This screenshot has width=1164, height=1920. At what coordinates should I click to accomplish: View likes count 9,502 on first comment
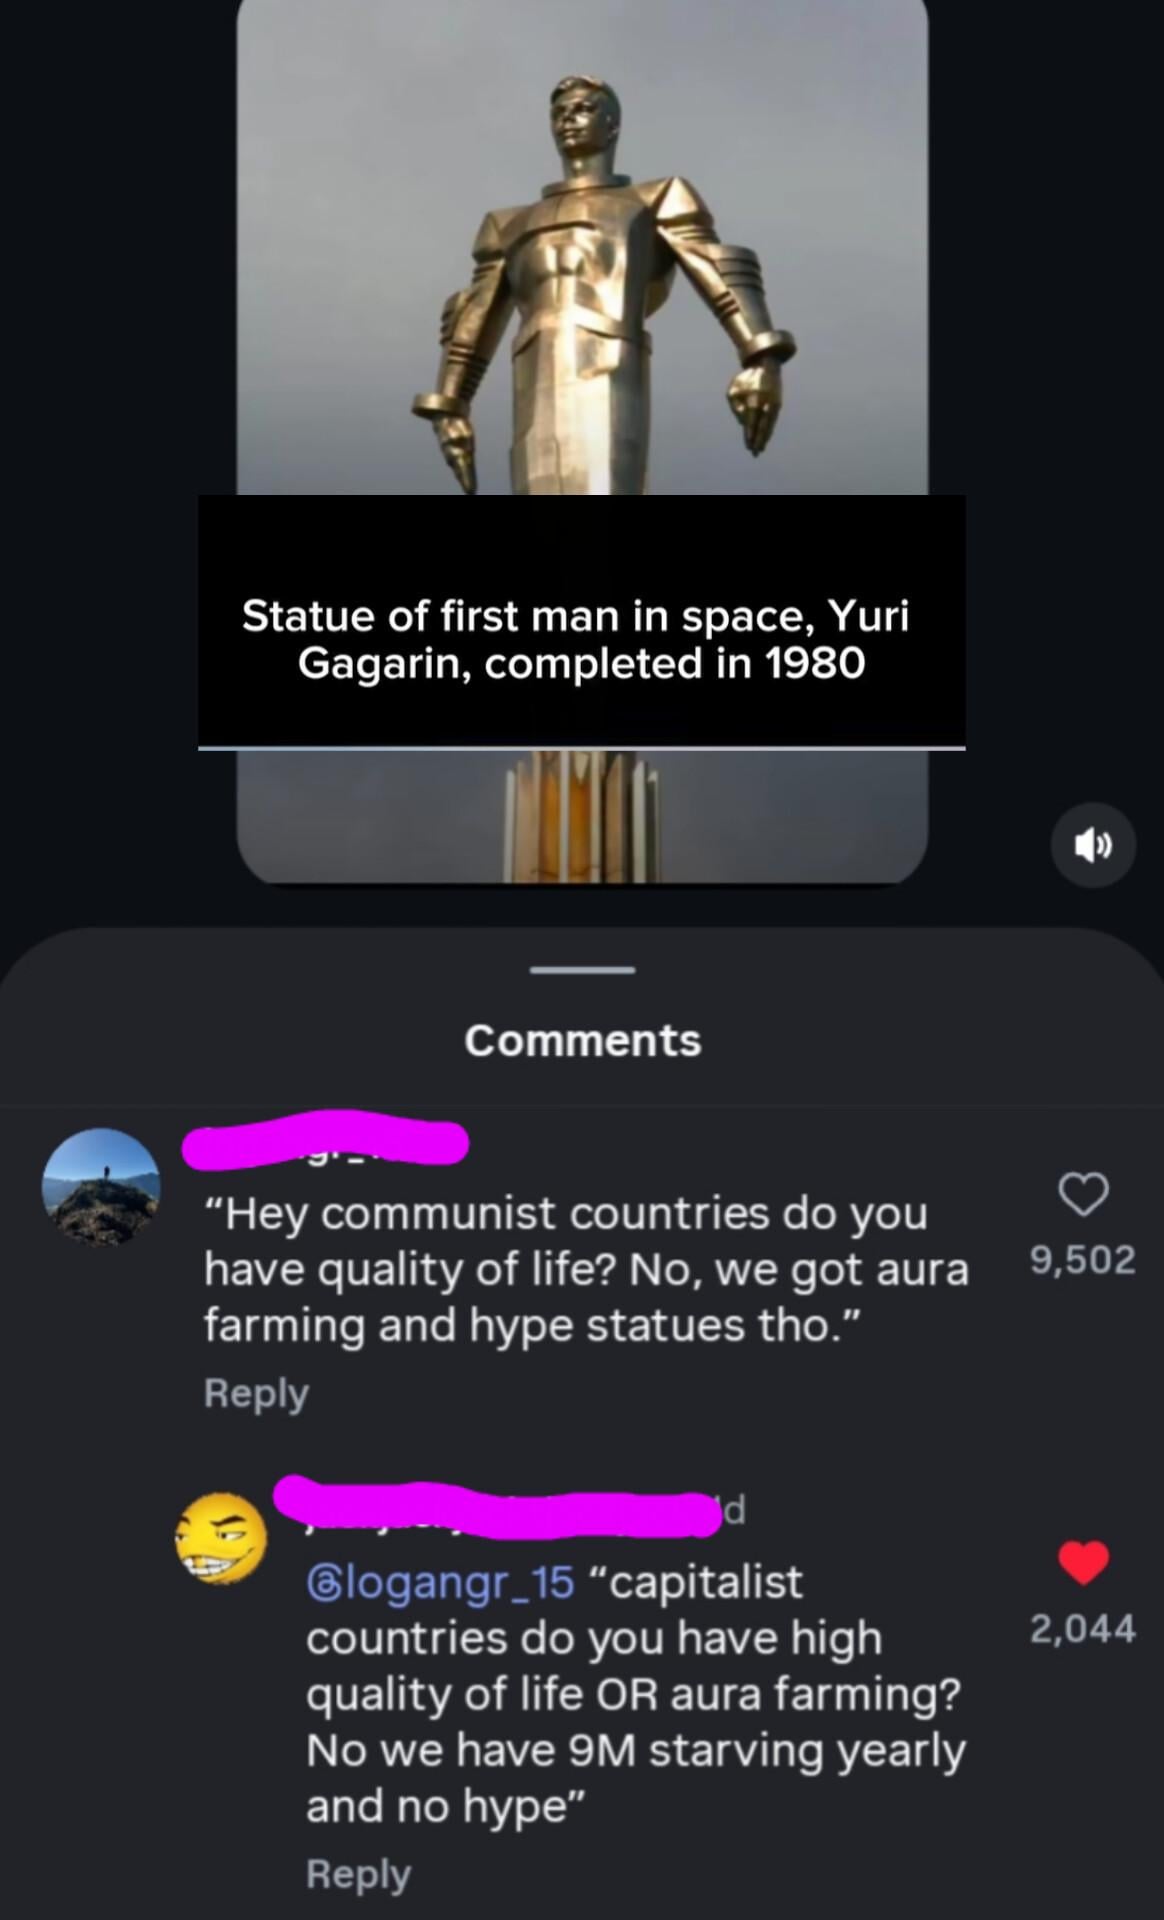pos(1083,1260)
